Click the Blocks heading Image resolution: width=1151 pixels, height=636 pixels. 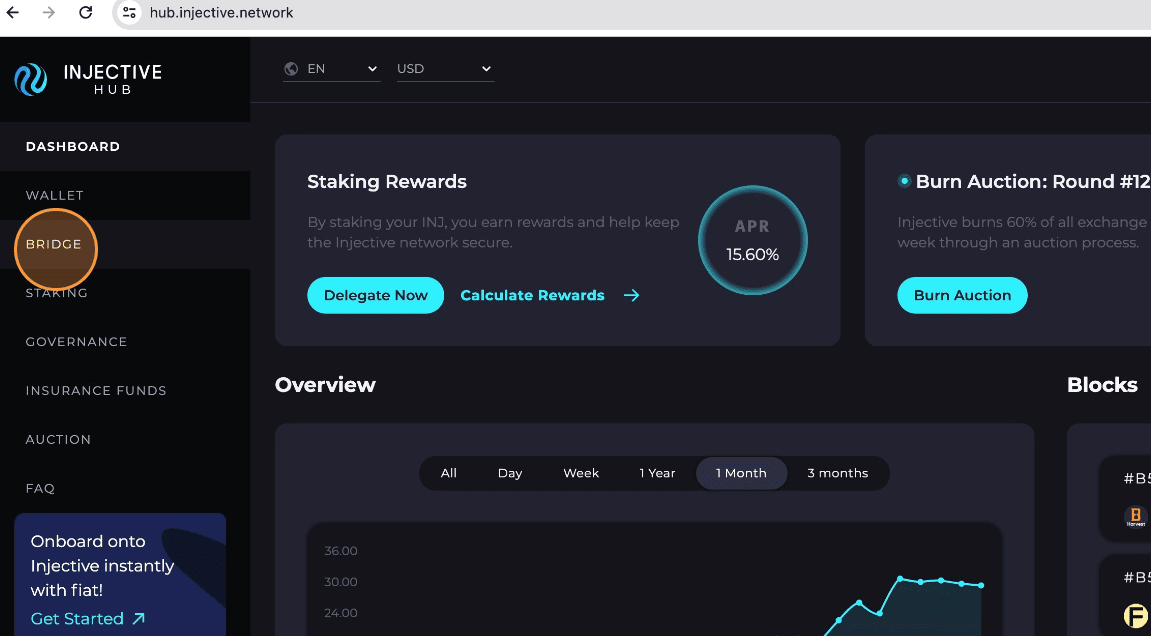pos(1102,385)
